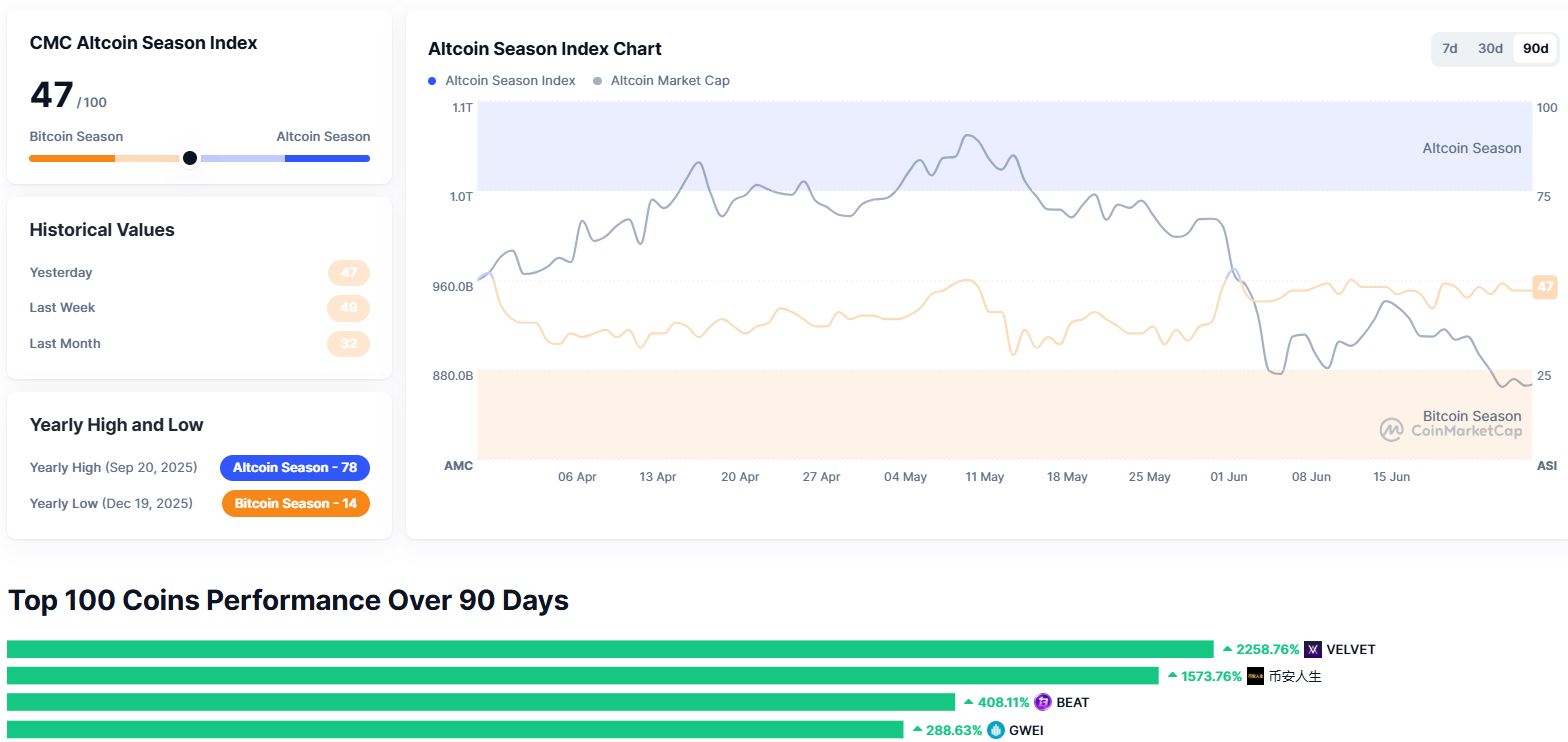Click the 880.0B market cap axis label
This screenshot has height=742, width=1568.
point(452,376)
